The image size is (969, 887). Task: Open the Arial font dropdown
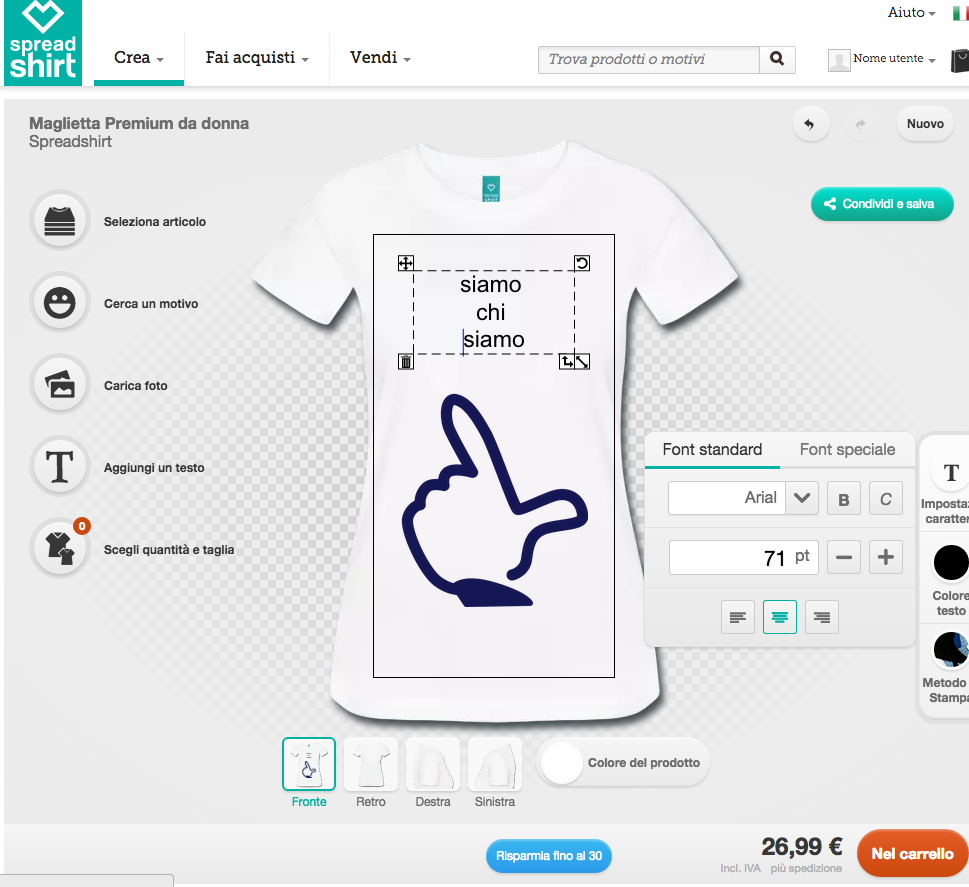click(802, 498)
